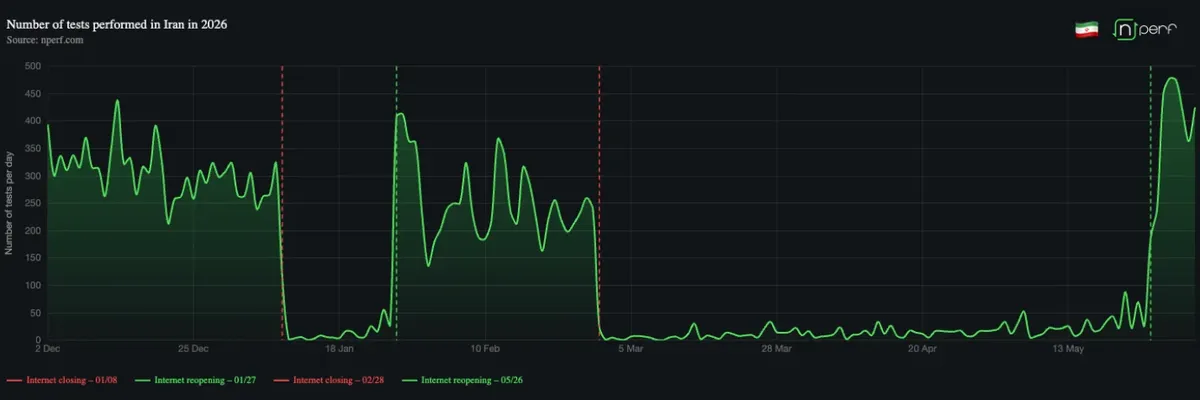This screenshot has width=1200, height=400.
Task: Click the 25 Dec x-axis label
Action: (x=193, y=349)
